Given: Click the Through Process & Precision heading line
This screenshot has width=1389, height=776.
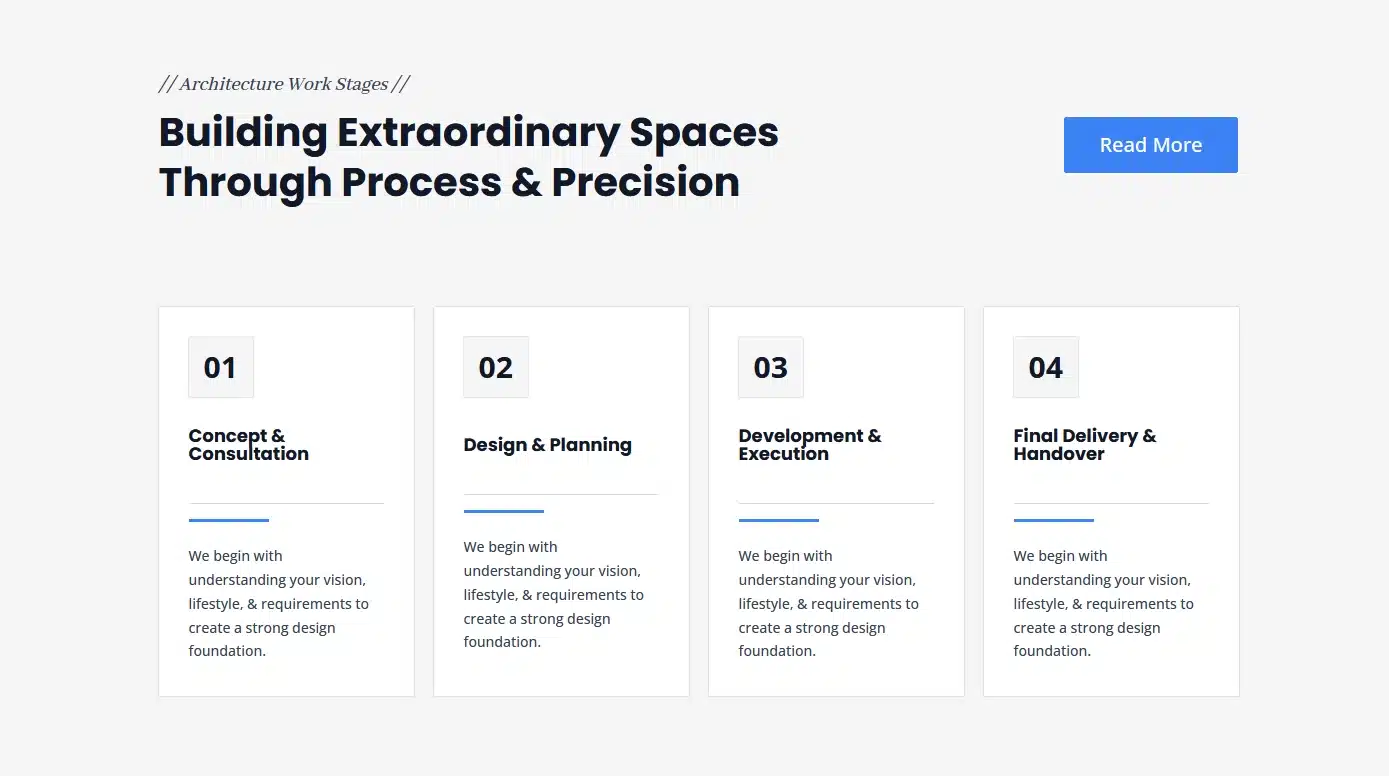Looking at the screenshot, I should point(450,182).
